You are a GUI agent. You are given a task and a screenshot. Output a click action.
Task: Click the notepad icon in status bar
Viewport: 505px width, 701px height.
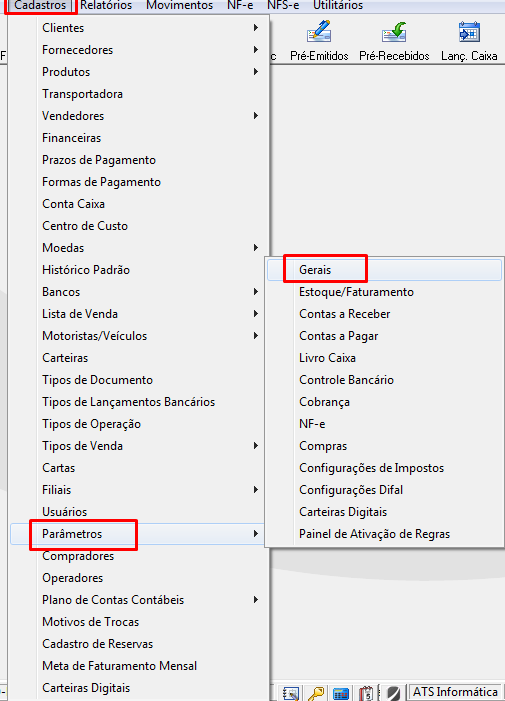click(x=291, y=693)
